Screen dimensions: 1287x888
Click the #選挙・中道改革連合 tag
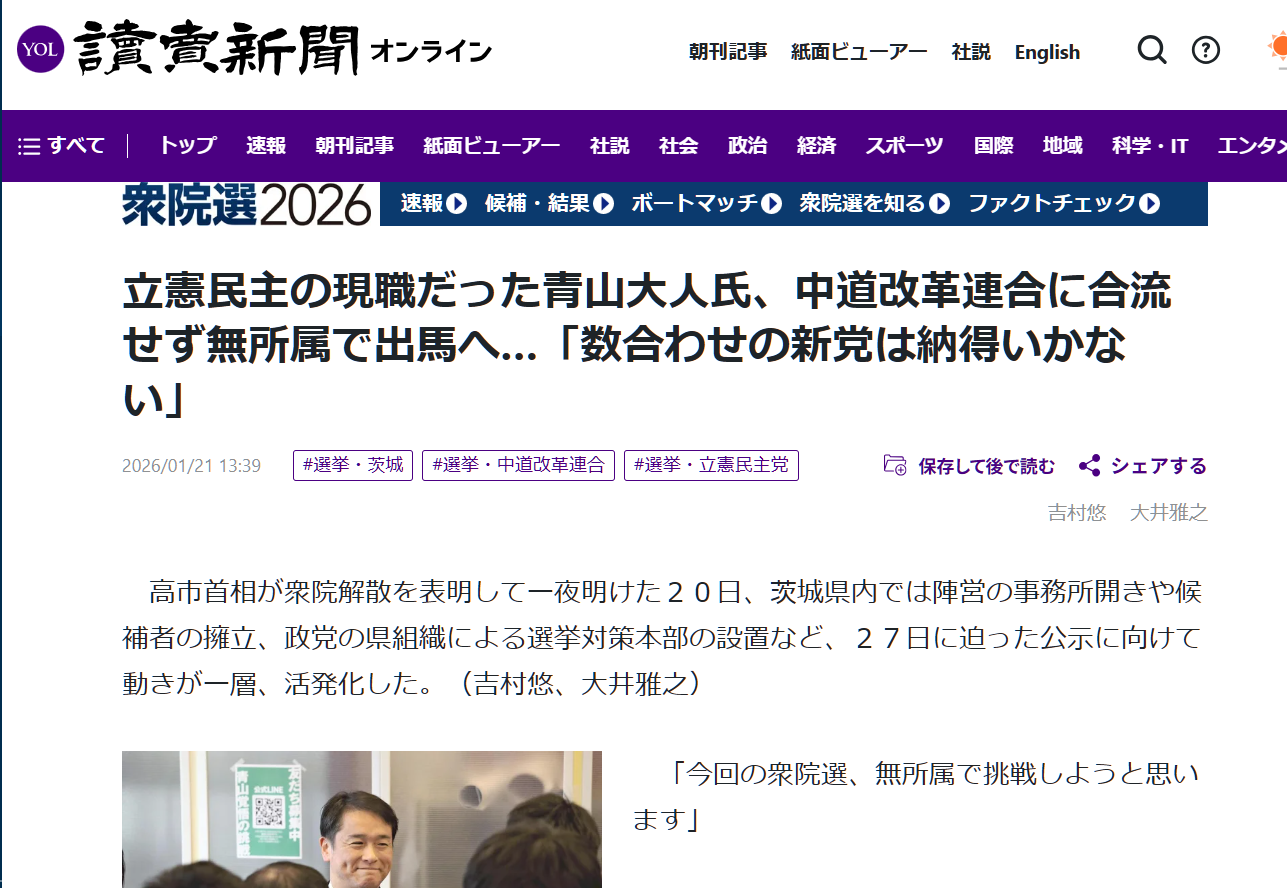click(518, 465)
